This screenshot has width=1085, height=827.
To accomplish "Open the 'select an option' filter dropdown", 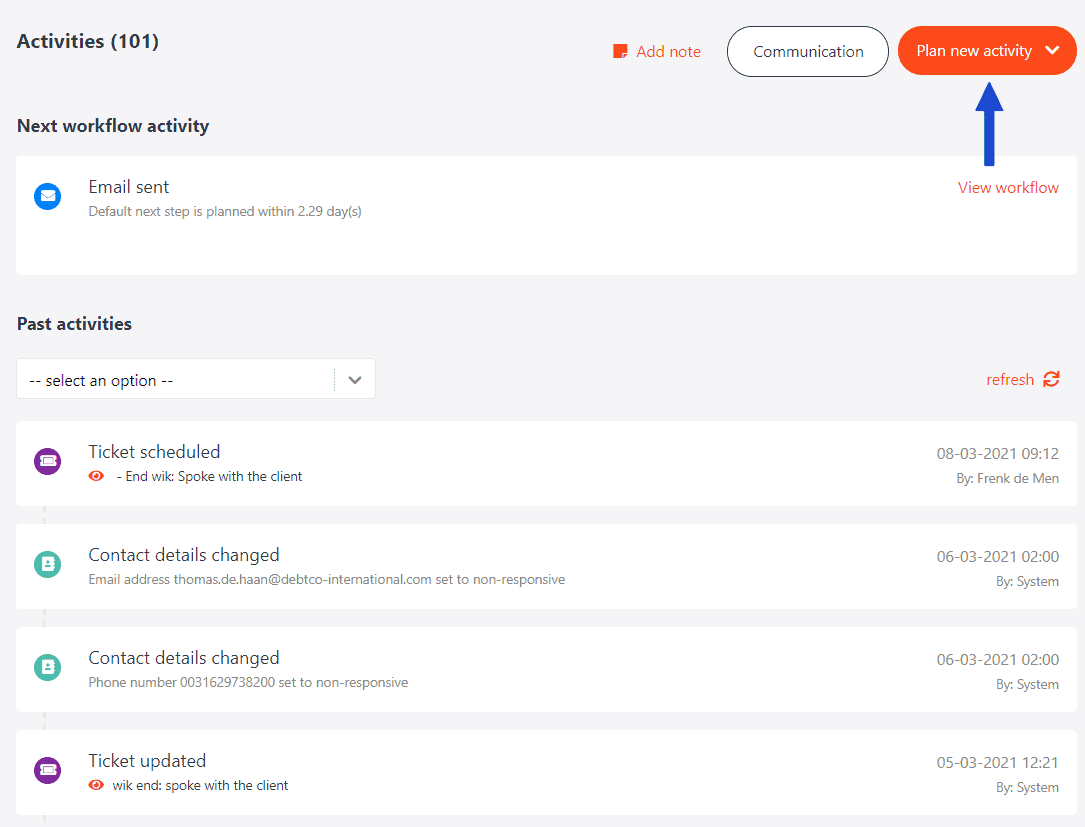I will [x=196, y=379].
